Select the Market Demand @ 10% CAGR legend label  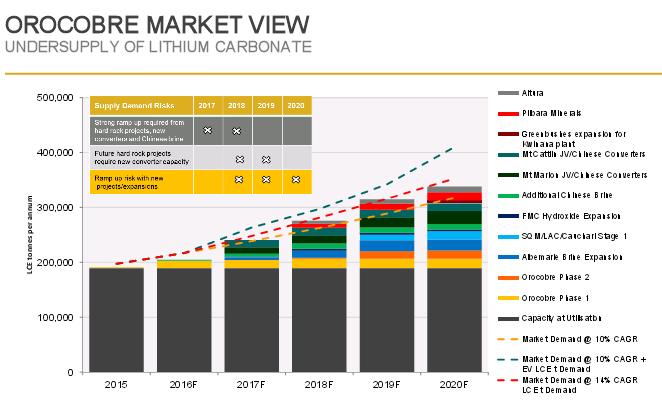(580, 339)
